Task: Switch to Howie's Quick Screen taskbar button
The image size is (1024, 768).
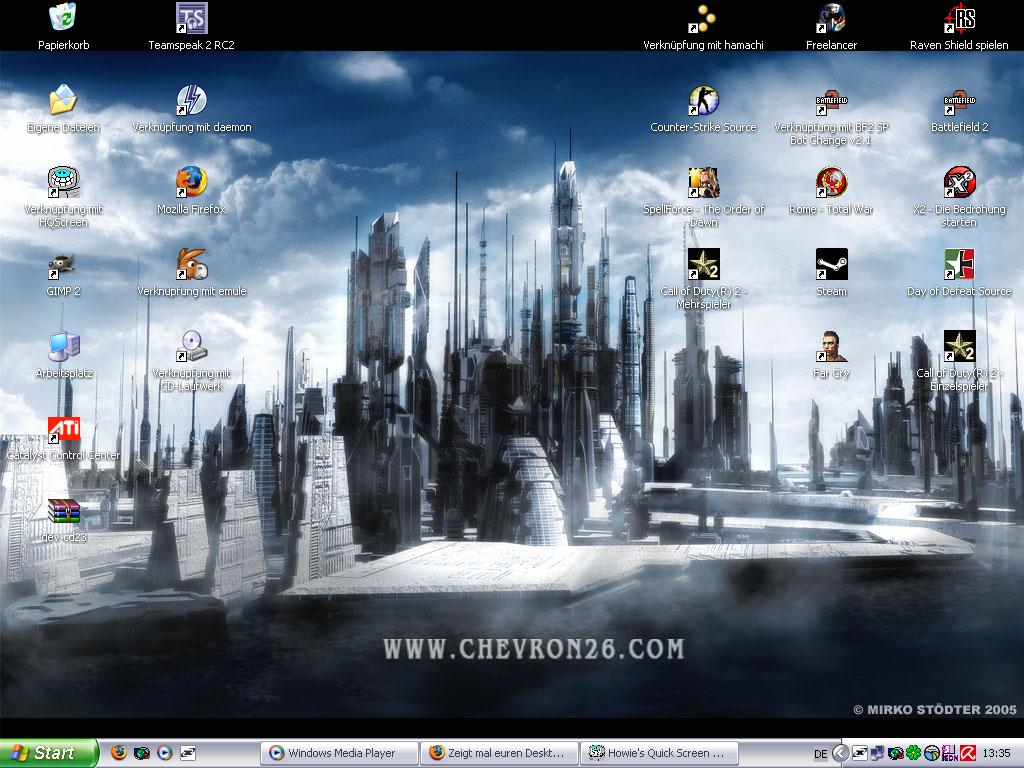Action: [x=660, y=754]
